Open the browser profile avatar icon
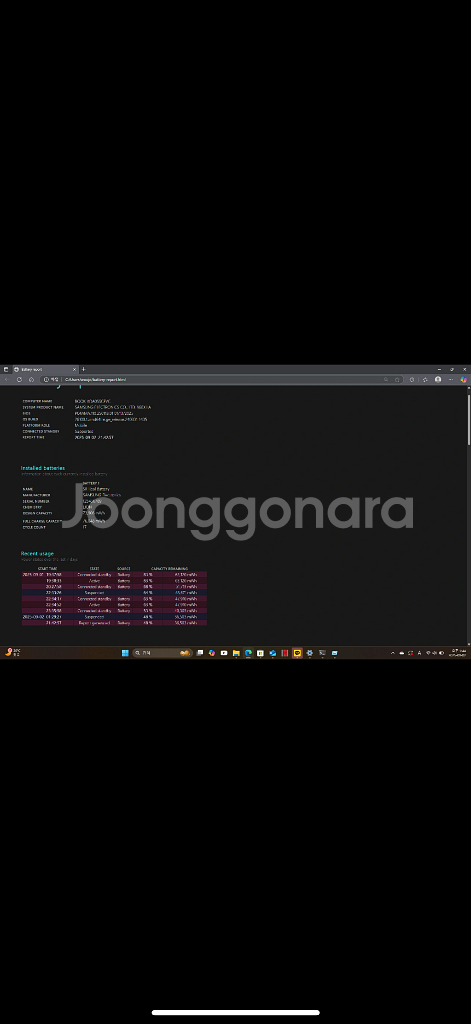 438,379
